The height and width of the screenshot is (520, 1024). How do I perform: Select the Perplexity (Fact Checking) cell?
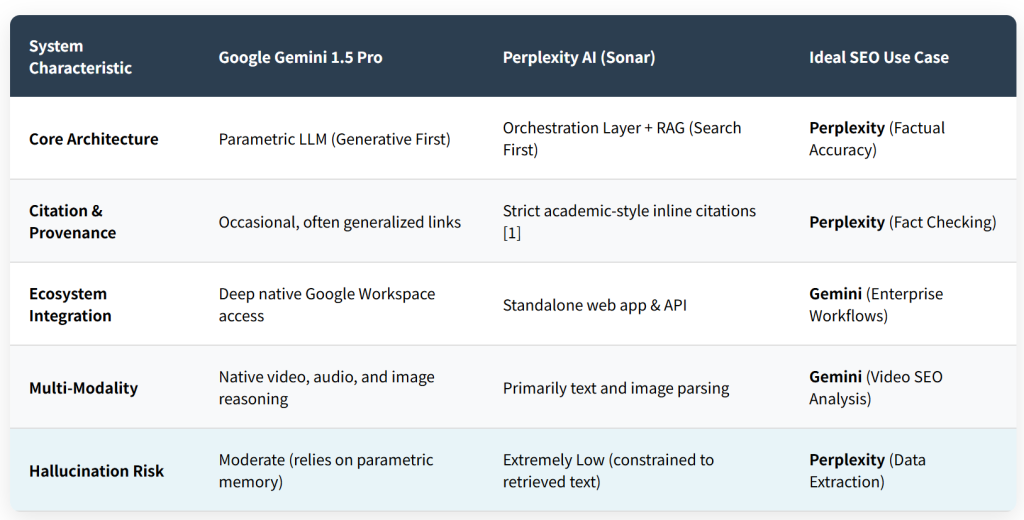point(903,222)
